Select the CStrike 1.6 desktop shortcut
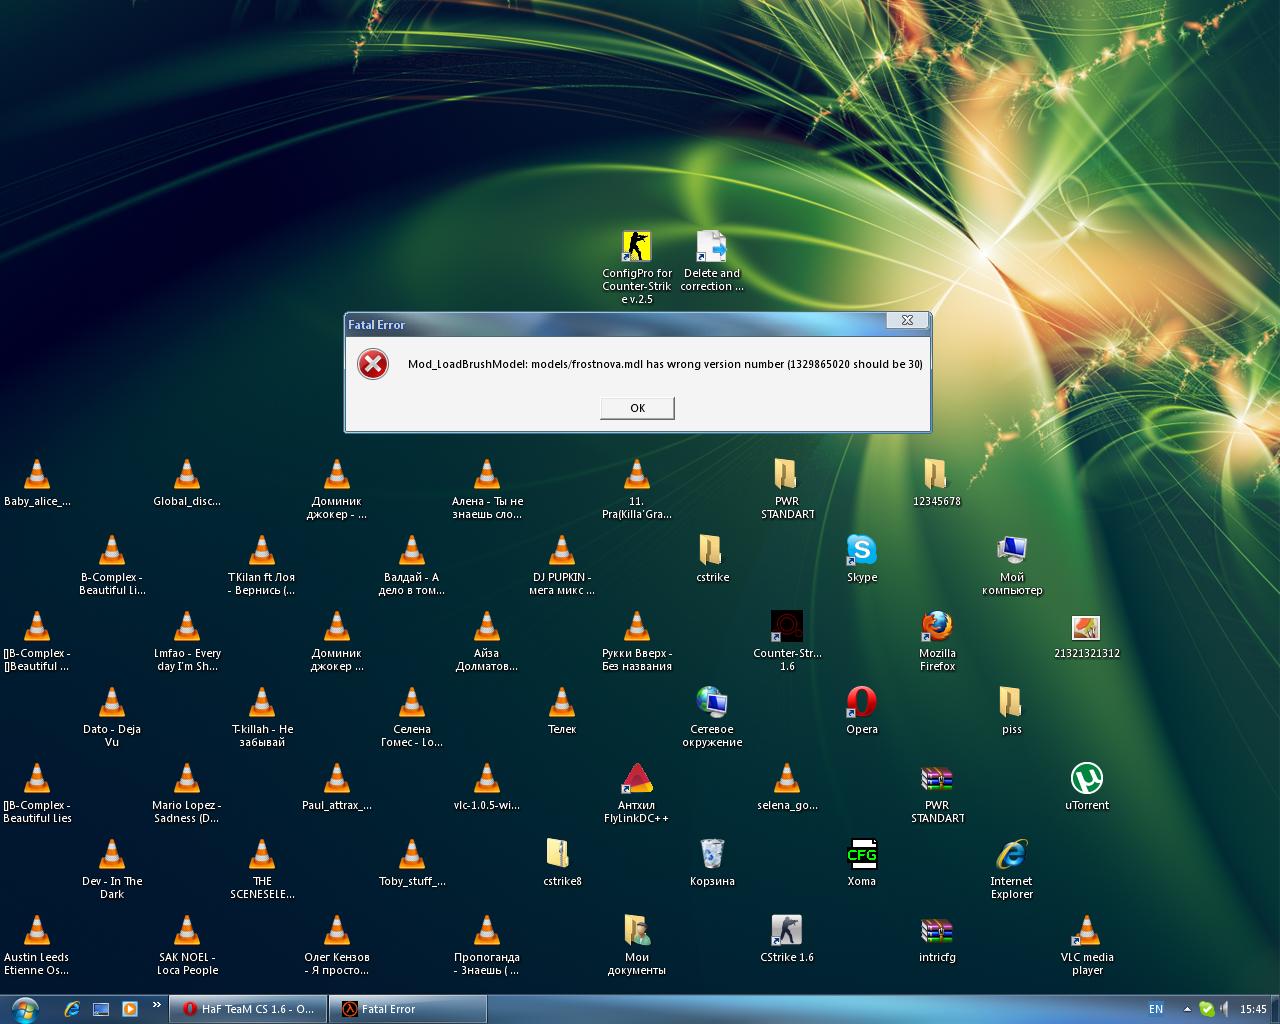Screen dimensions: 1280x1024 pos(786,933)
